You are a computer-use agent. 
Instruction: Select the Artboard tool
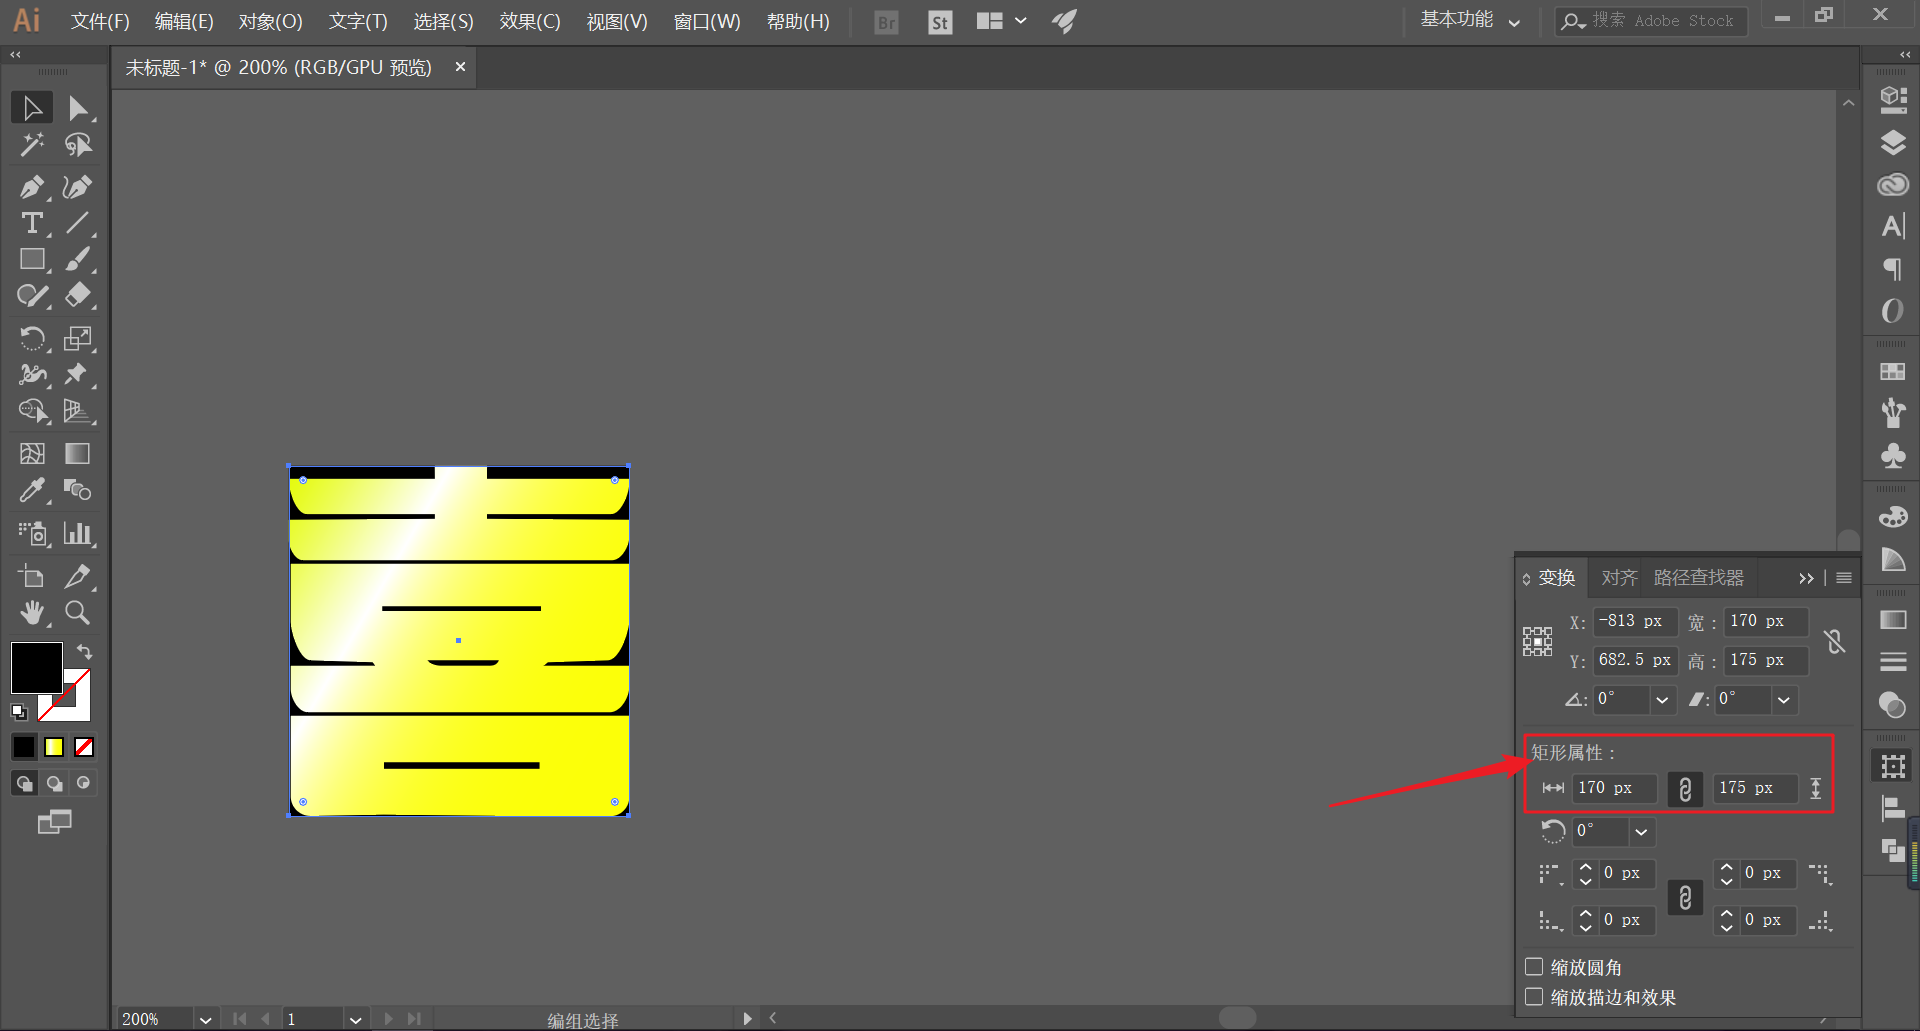32,576
